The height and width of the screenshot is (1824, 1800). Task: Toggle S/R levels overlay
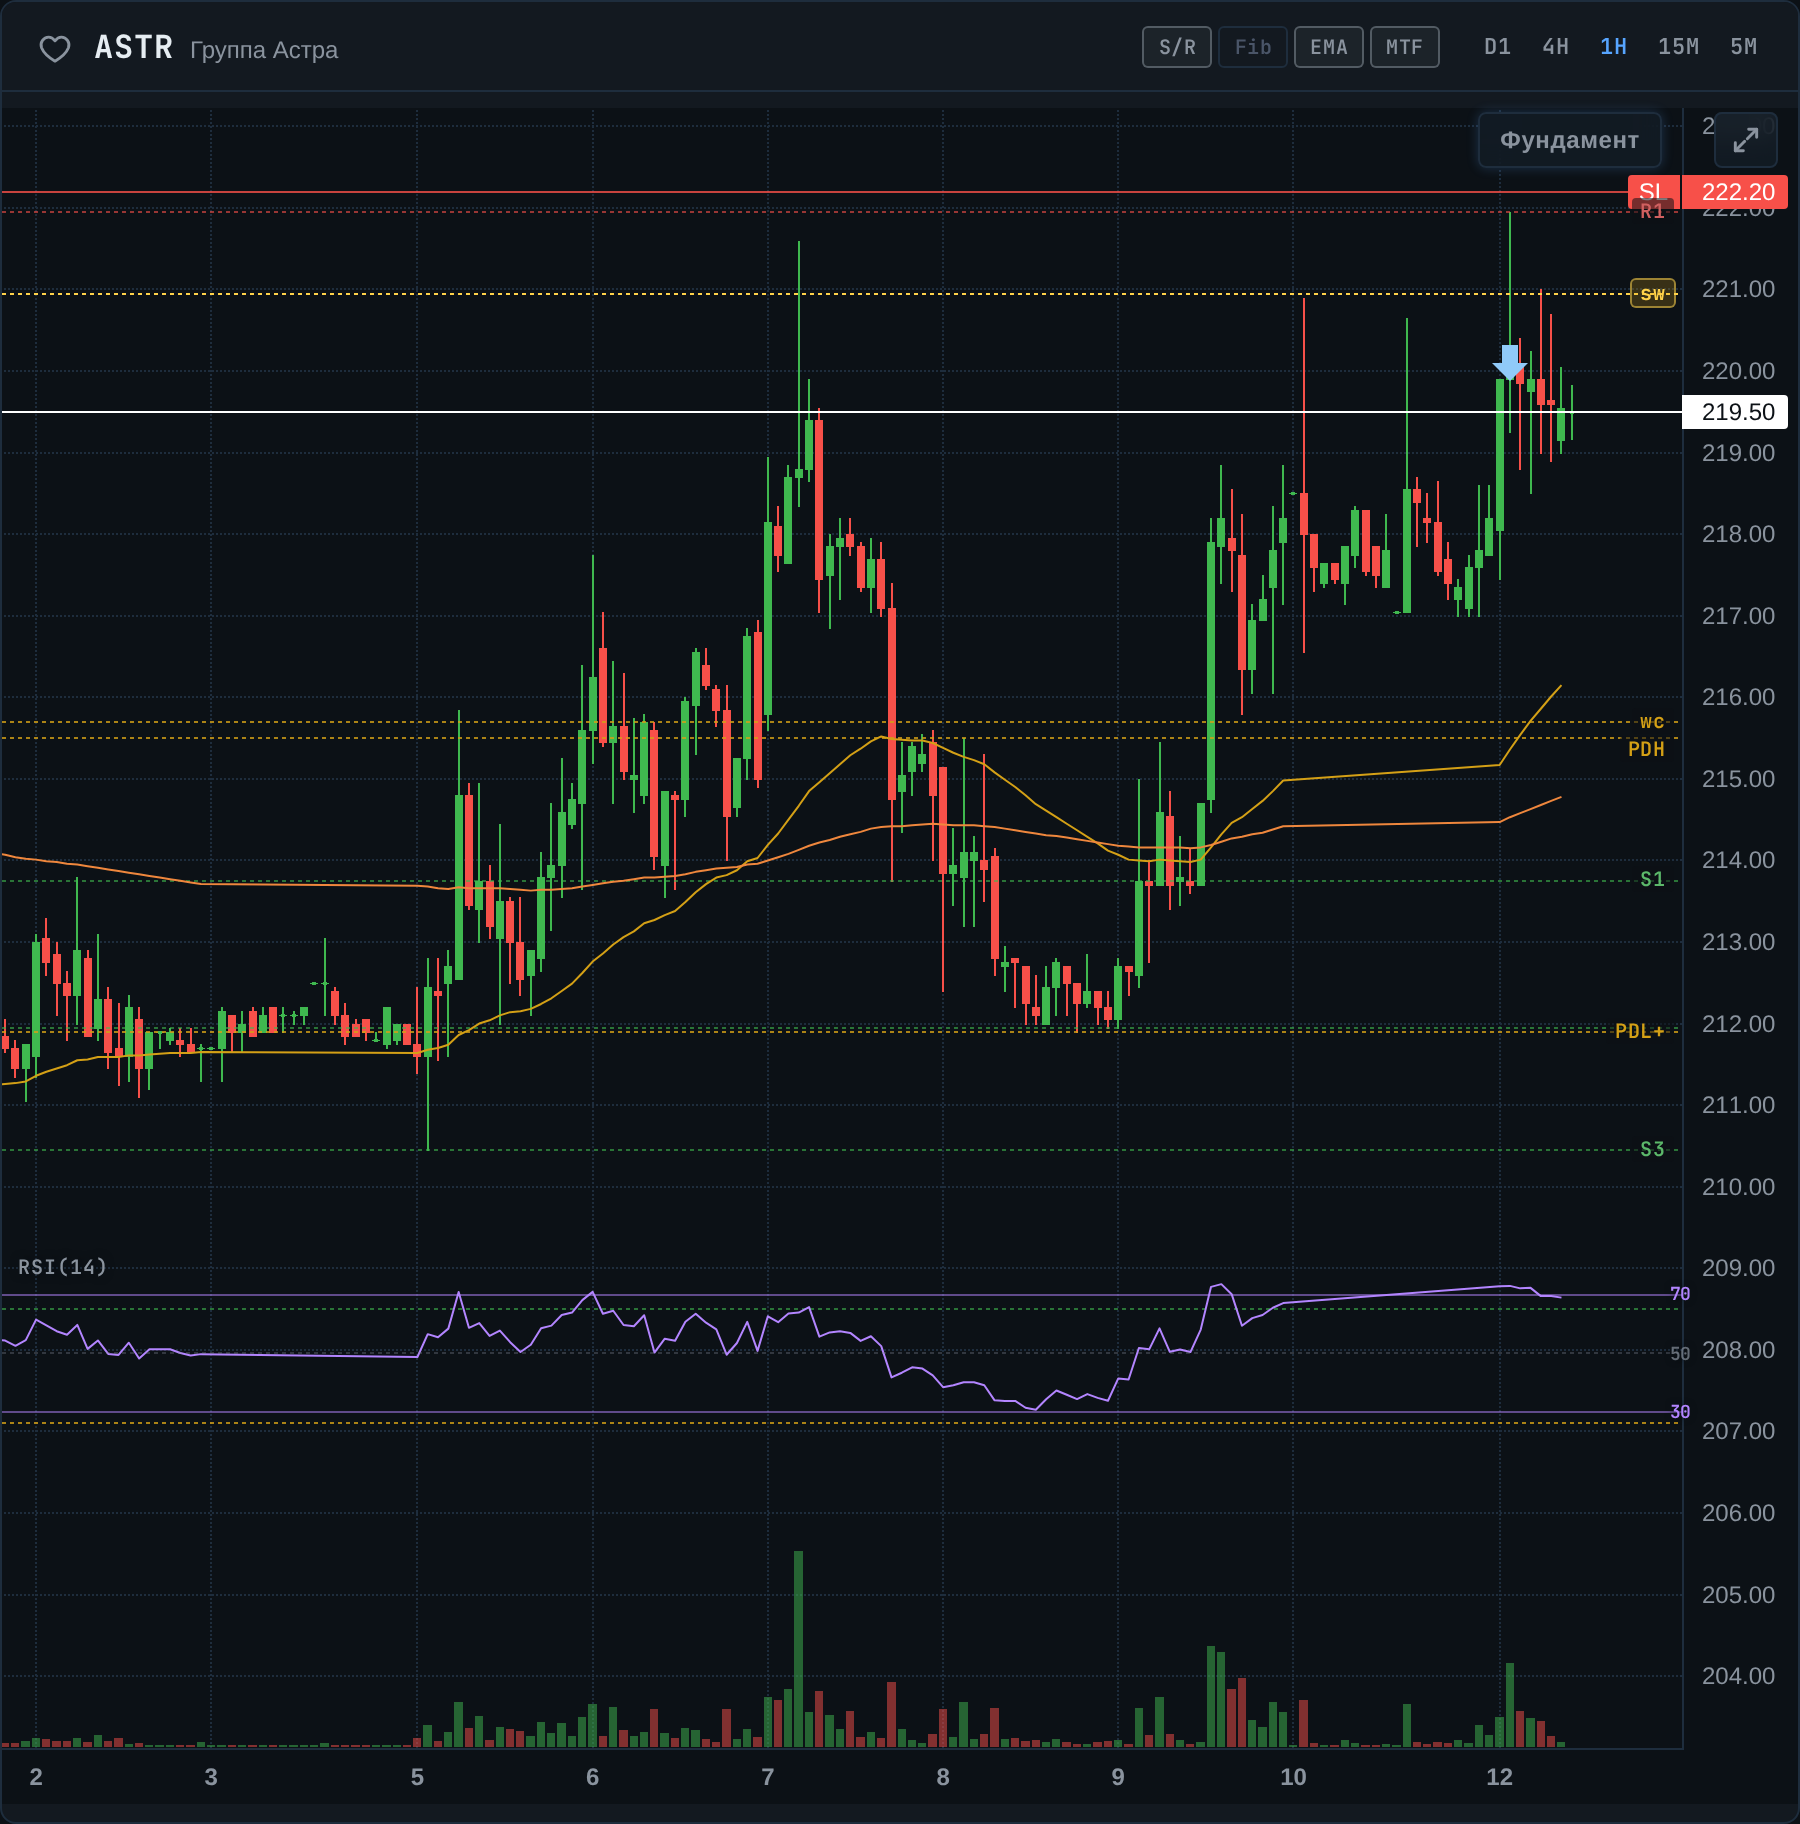tap(1177, 47)
